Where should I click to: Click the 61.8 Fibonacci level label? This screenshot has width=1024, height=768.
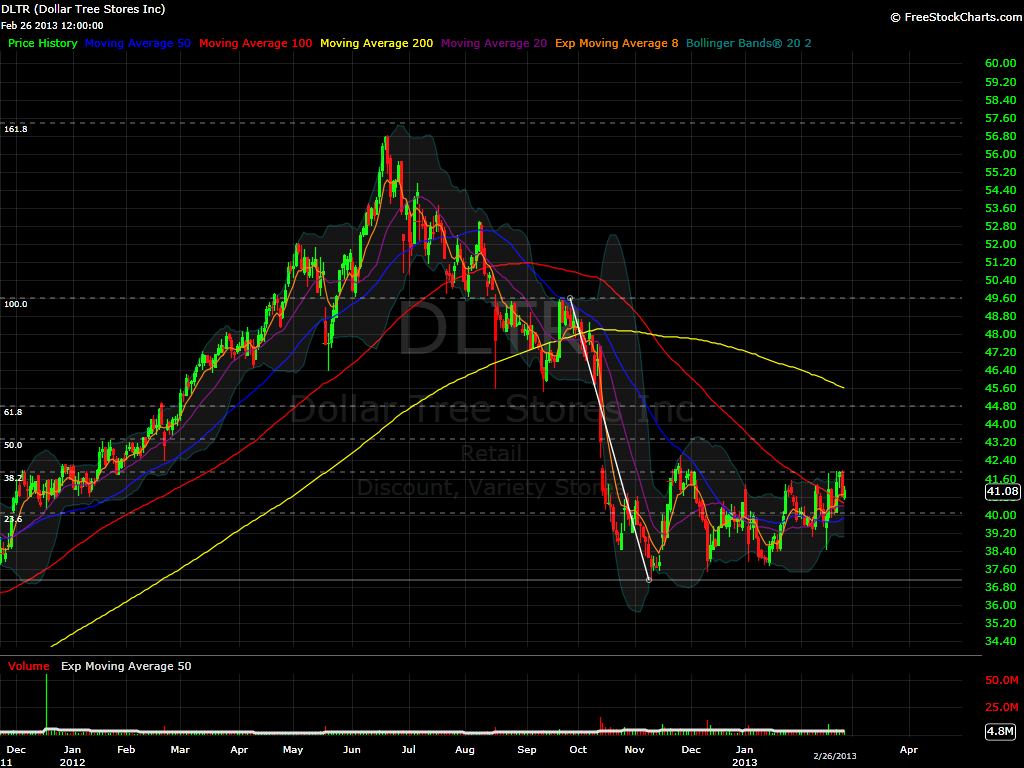click(x=13, y=412)
